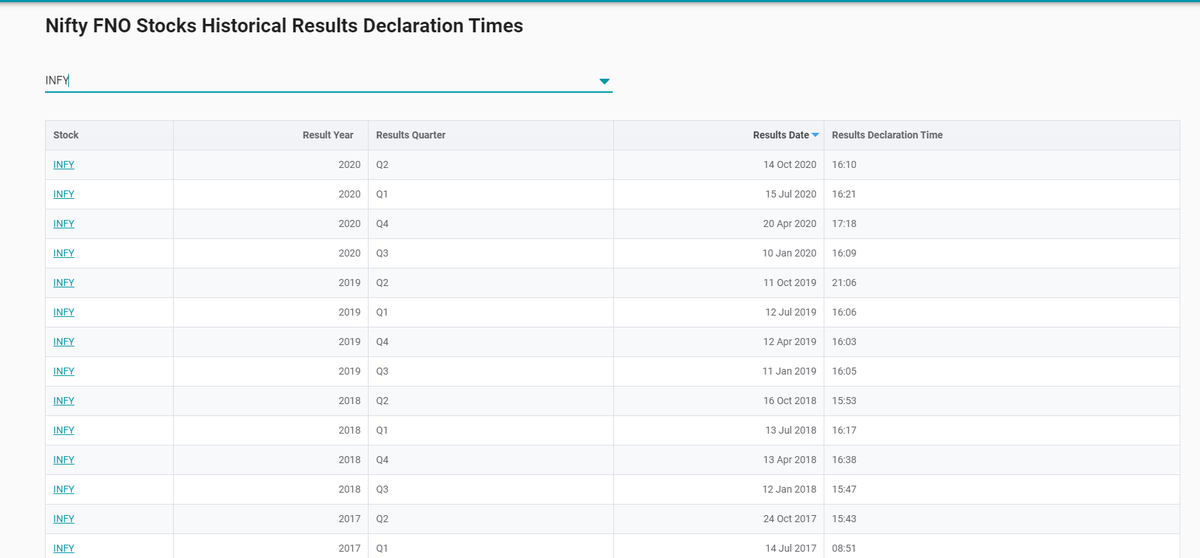Image resolution: width=1200 pixels, height=558 pixels.
Task: Click the declaration time 21:06
Action: coord(844,282)
